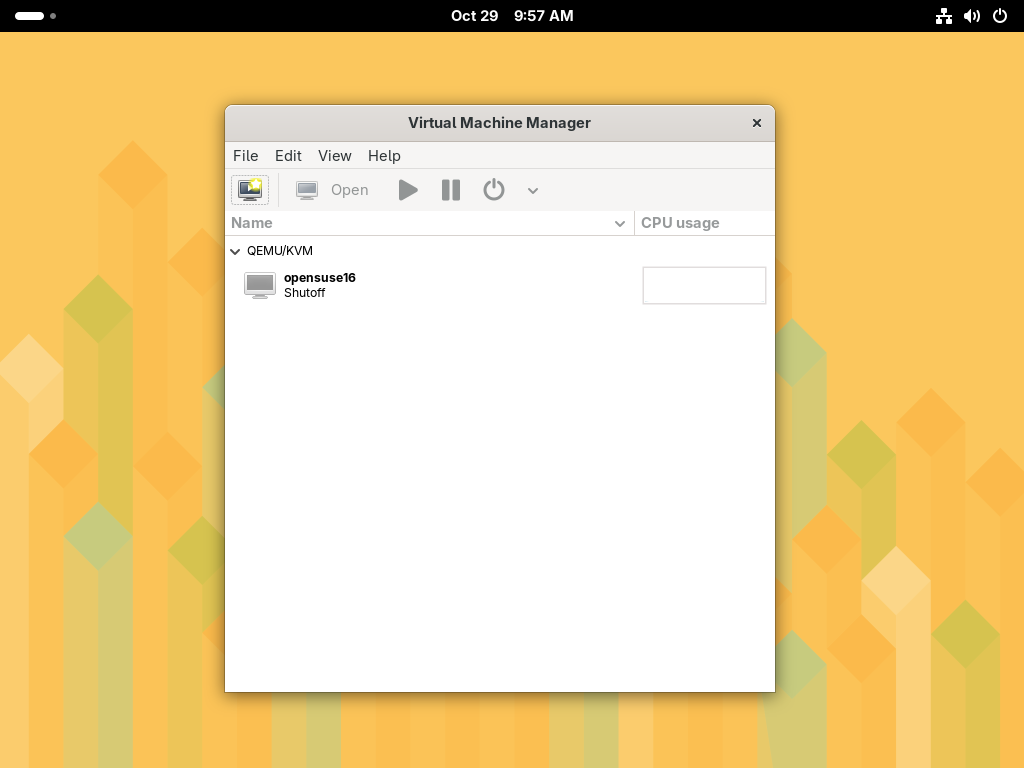Click the network icon in the top bar
Screen dimensions: 1024x768
944,15
